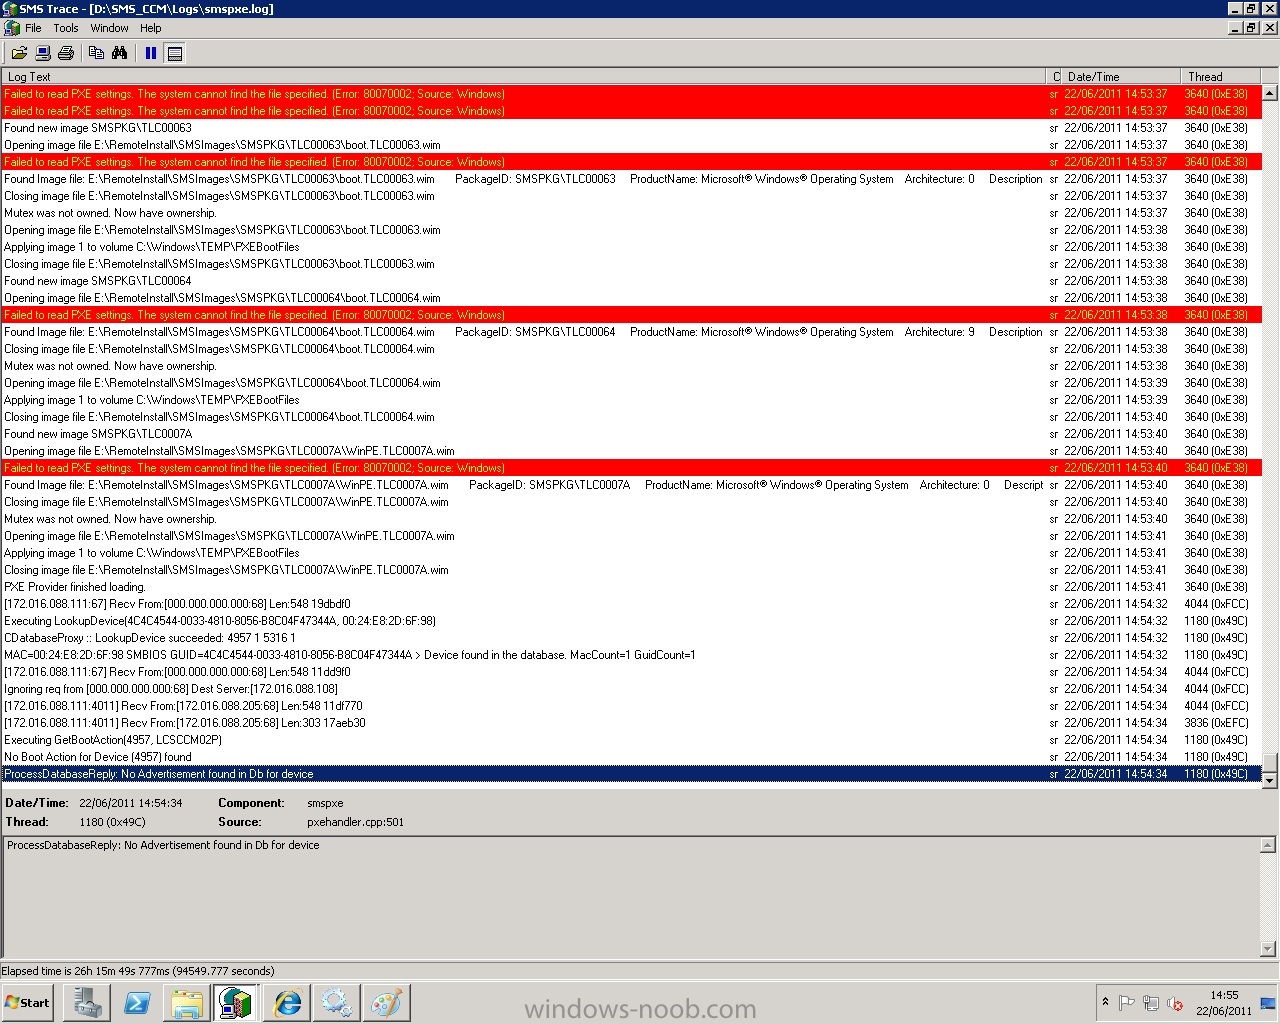Select 'PXE Provider finished loading.' row
1280x1024 pixels.
tap(632, 587)
